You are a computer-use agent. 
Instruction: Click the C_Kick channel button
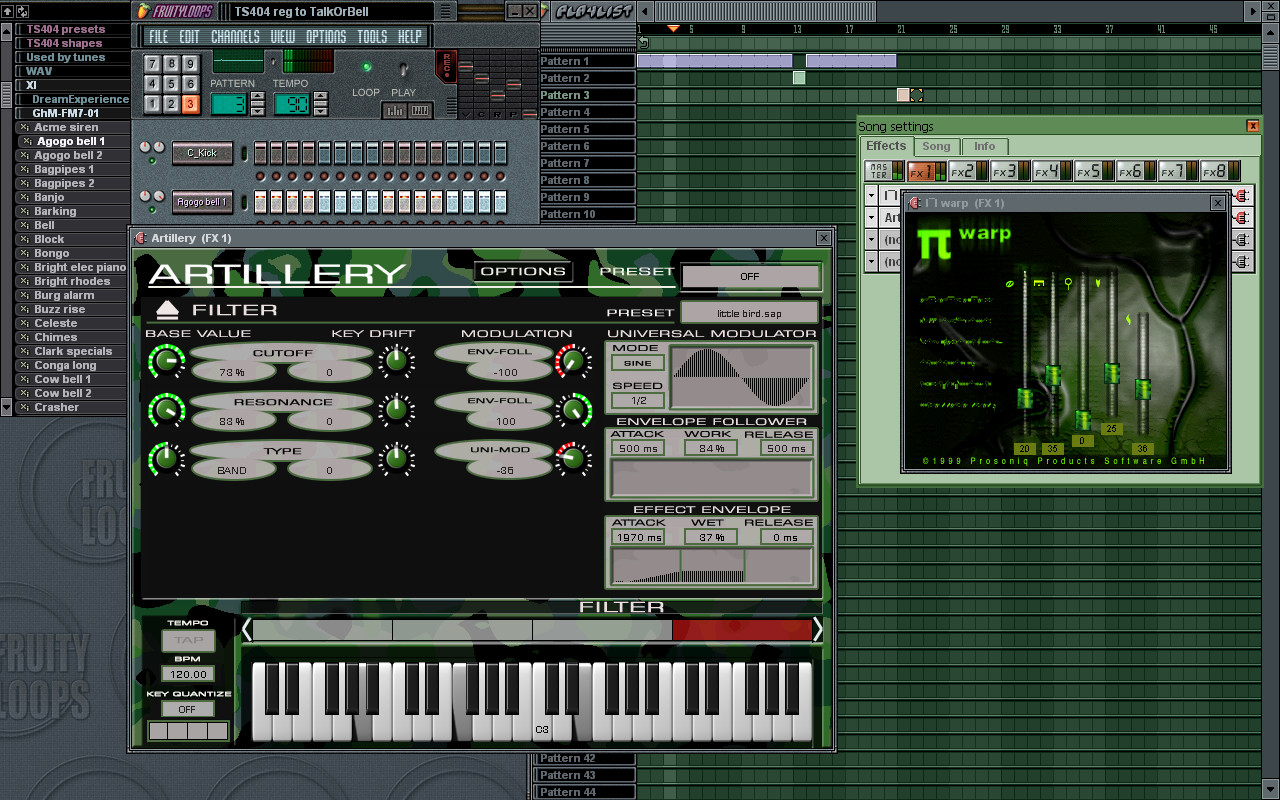click(202, 153)
